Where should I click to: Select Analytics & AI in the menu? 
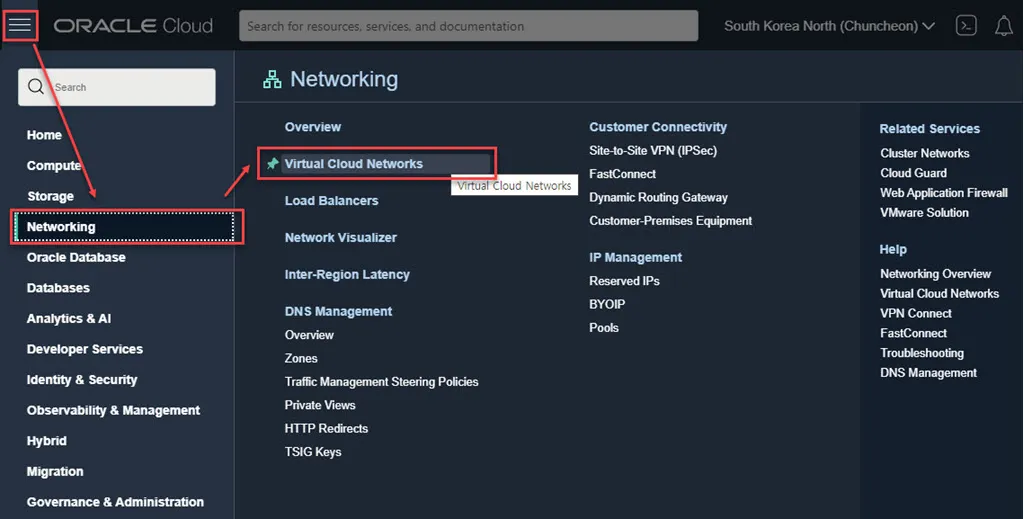pyautogui.click(x=69, y=319)
